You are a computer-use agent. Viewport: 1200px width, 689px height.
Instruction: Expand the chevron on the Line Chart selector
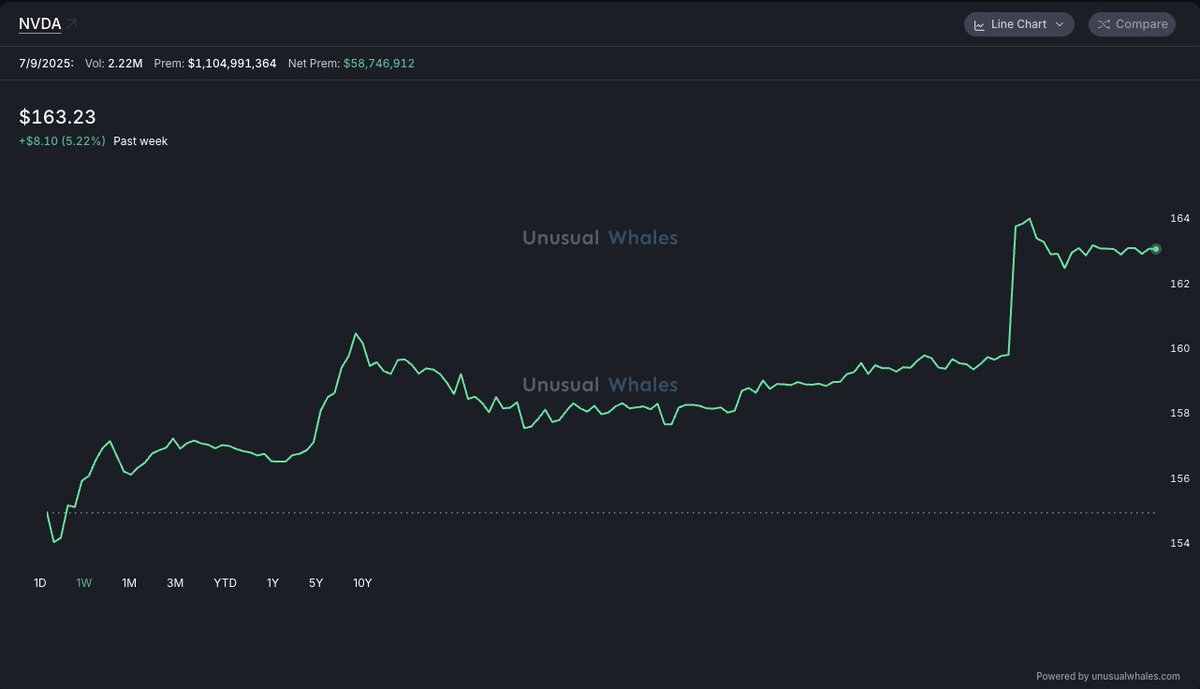(x=1059, y=24)
